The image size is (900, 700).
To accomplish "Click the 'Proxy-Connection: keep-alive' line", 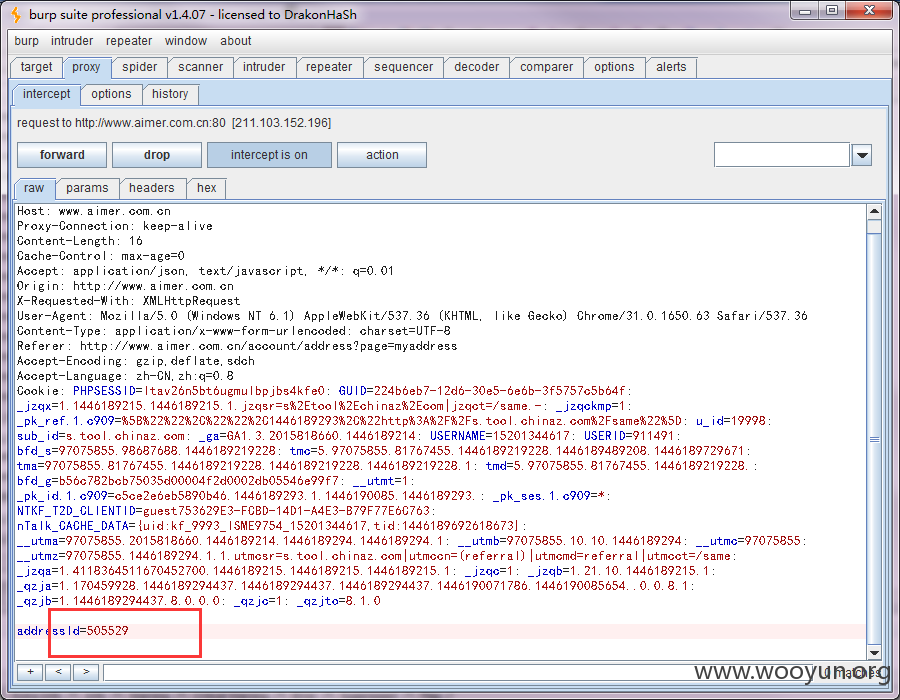I will [x=115, y=226].
